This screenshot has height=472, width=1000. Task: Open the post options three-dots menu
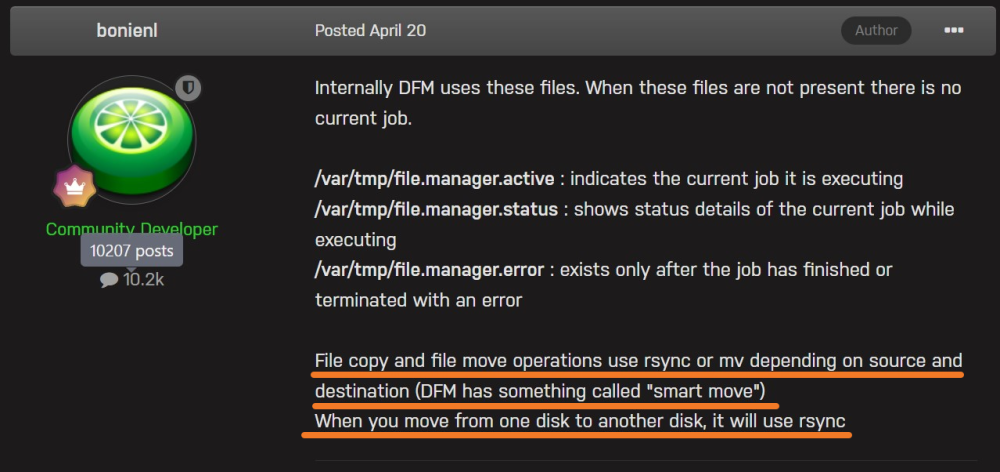[x=953, y=30]
